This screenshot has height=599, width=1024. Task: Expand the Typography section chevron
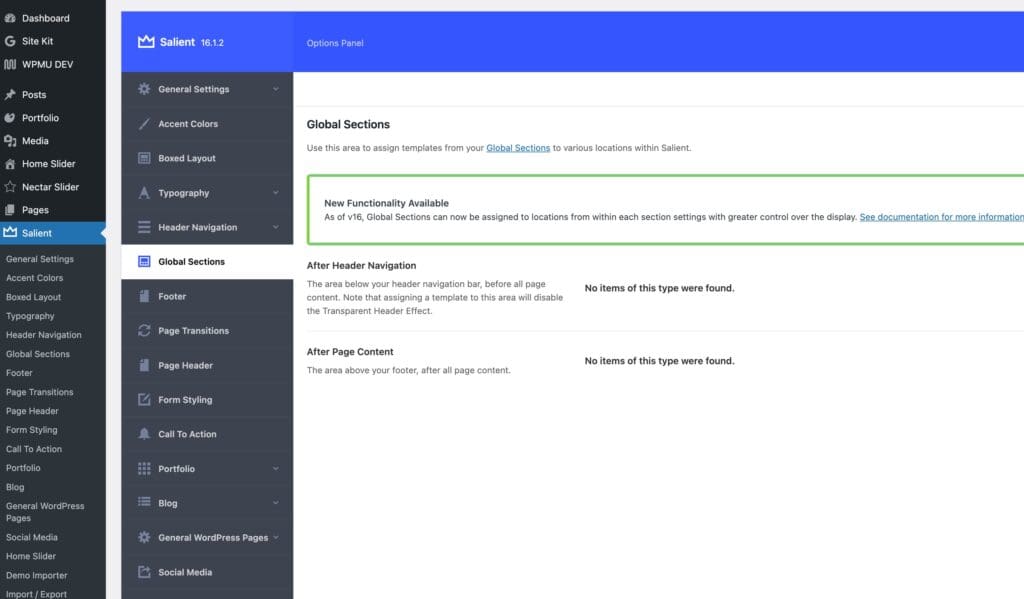pyautogui.click(x=276, y=193)
